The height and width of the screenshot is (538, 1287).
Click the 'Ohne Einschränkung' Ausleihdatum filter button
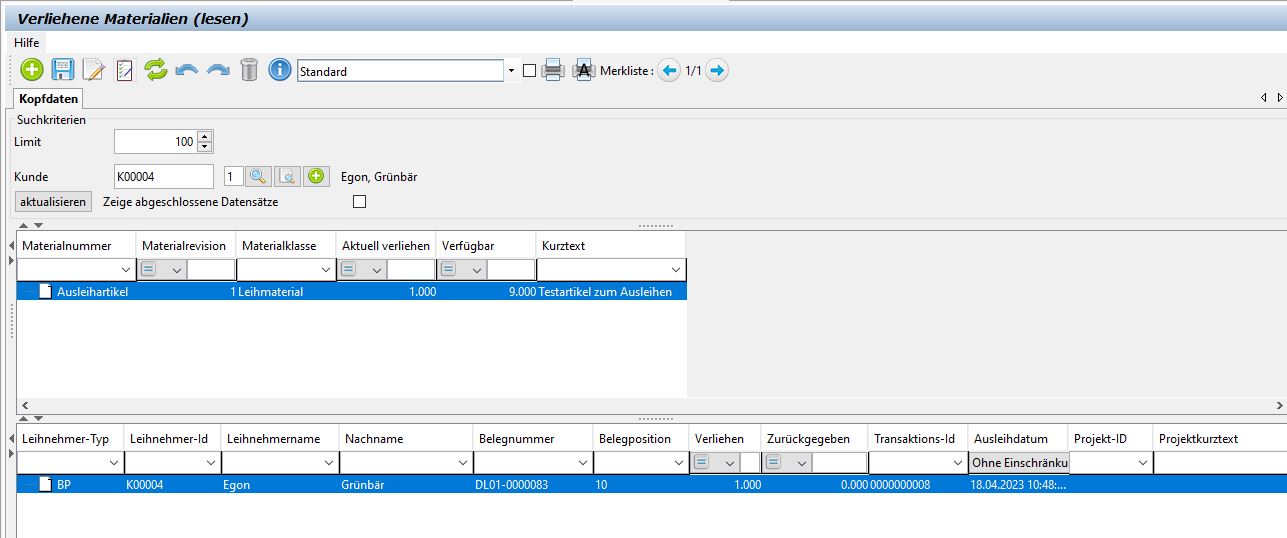point(1019,463)
